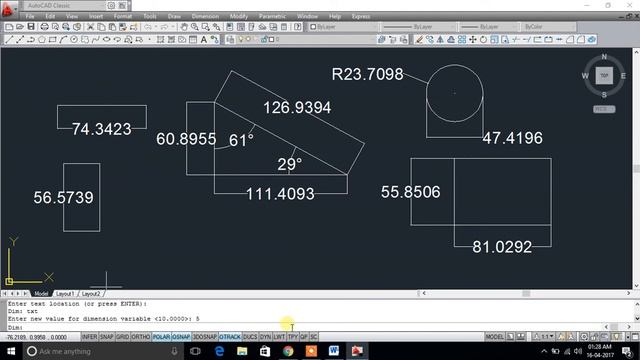640x360 pixels.
Task: Select the Pan hand tool
Action: 184,27
